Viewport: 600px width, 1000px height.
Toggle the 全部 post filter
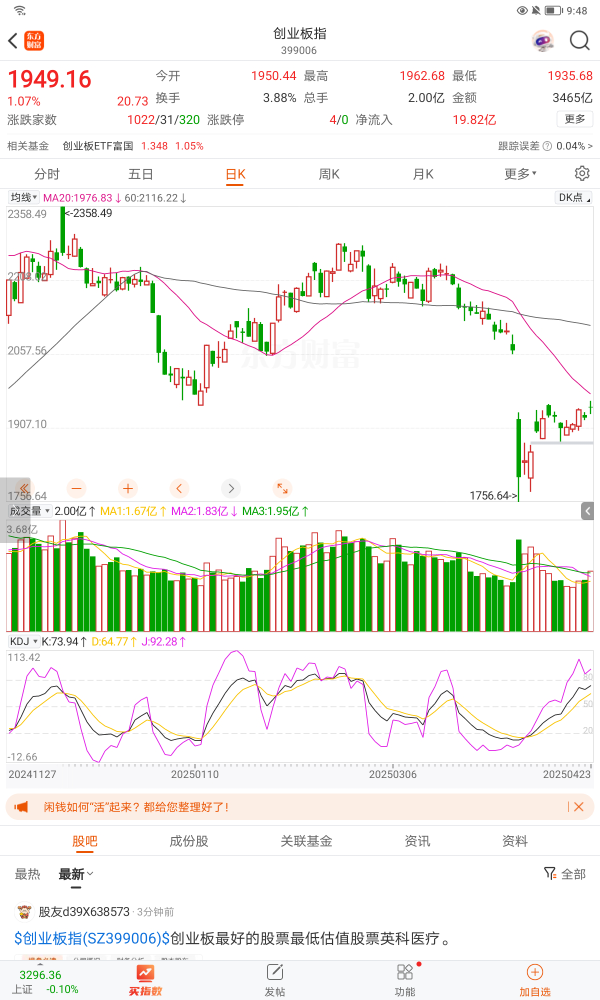click(565, 873)
